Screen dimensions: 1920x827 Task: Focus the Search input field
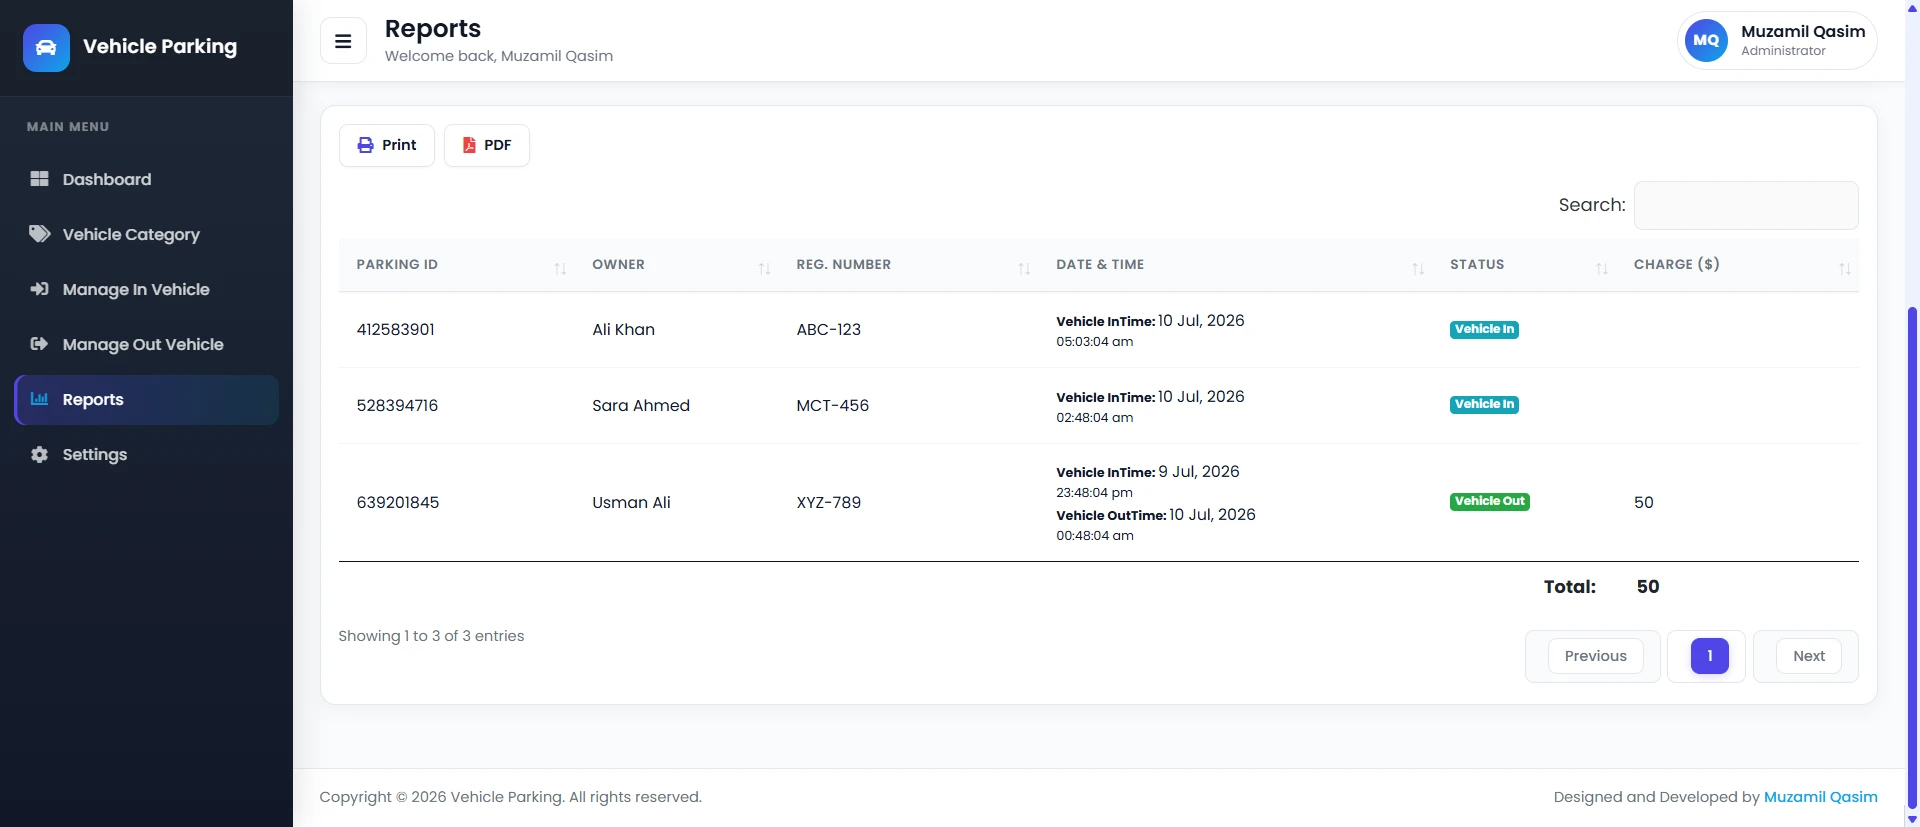point(1746,205)
